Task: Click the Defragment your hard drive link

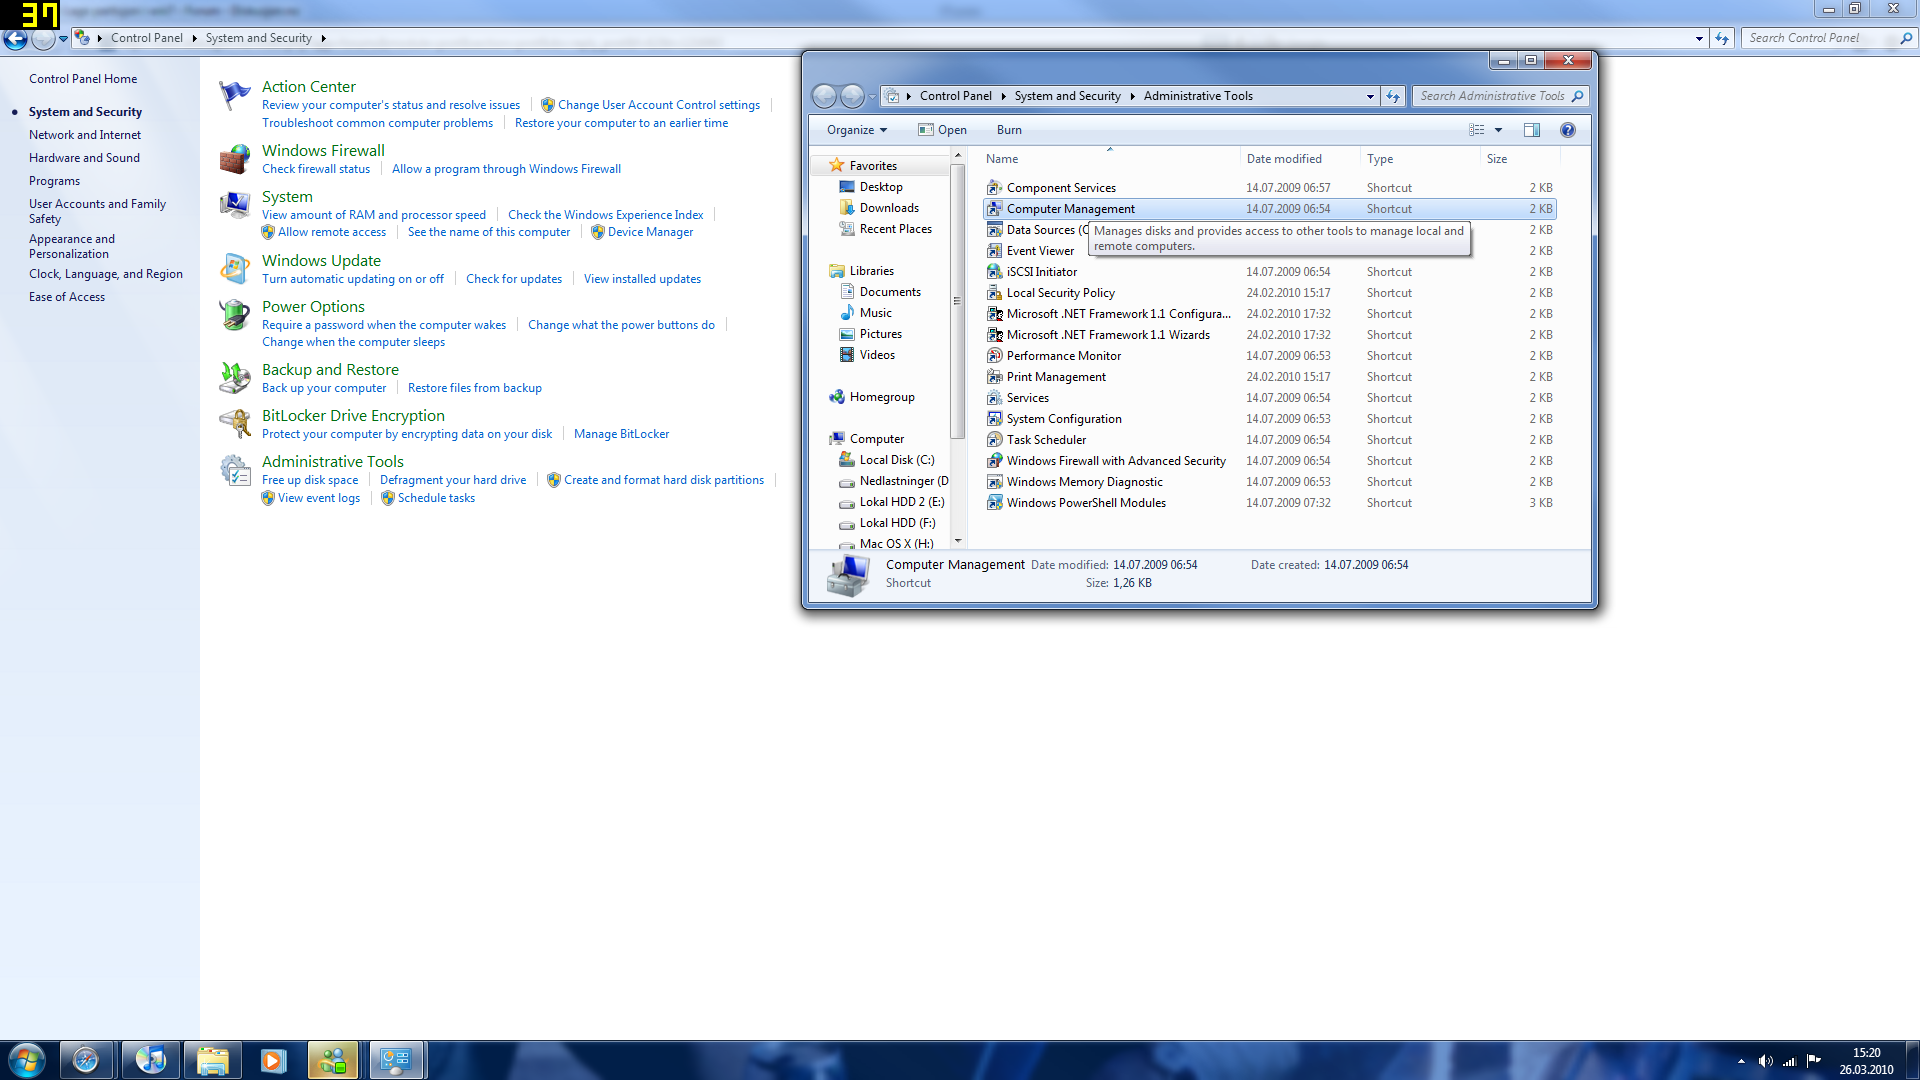Action: click(452, 480)
